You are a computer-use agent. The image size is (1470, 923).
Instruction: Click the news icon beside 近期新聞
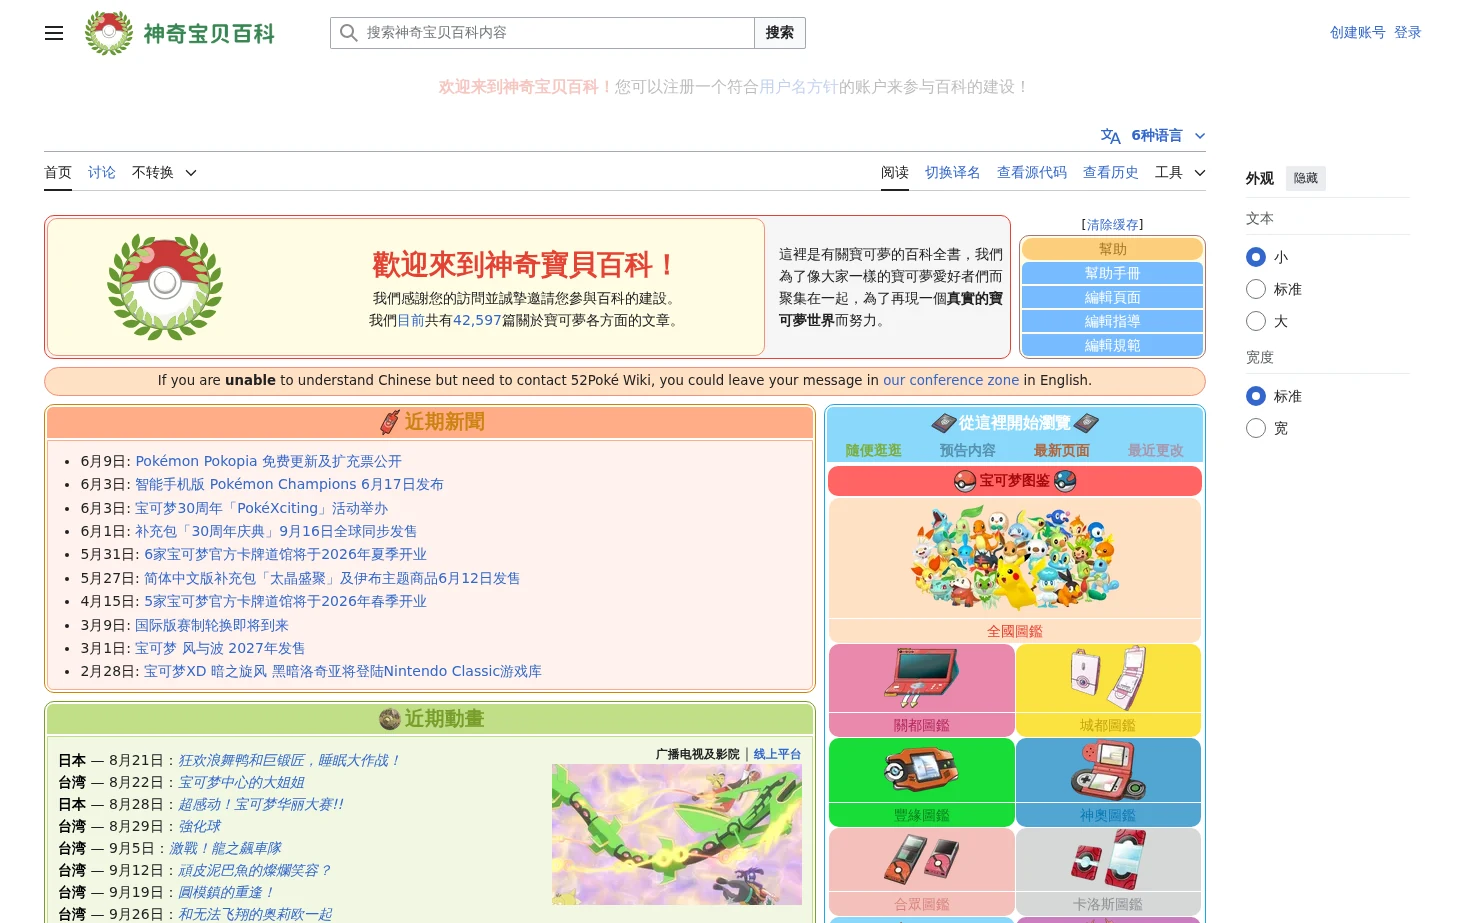coord(390,422)
